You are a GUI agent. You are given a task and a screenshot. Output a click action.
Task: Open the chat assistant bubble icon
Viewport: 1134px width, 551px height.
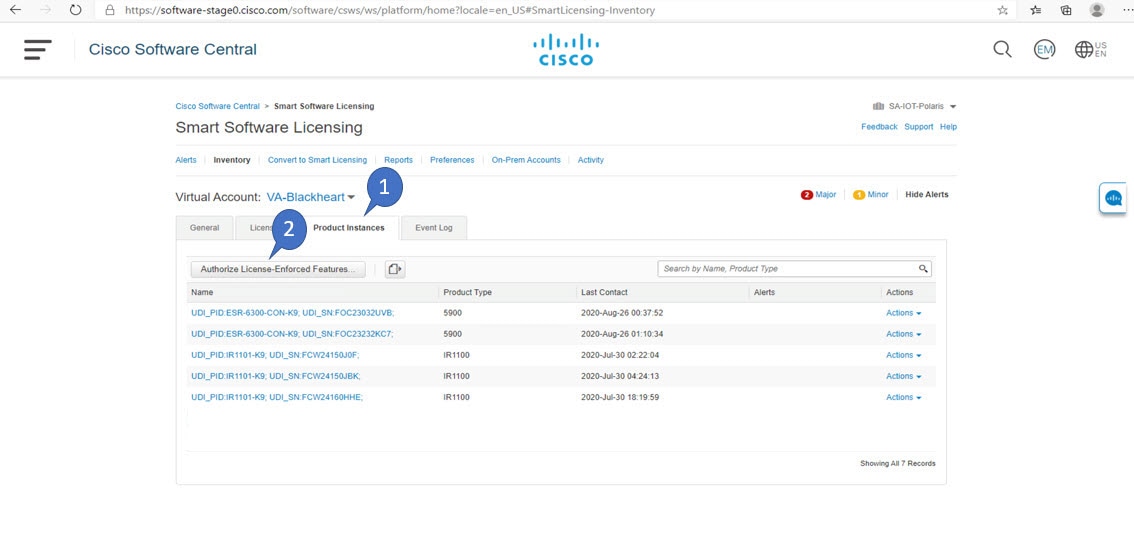point(1112,198)
